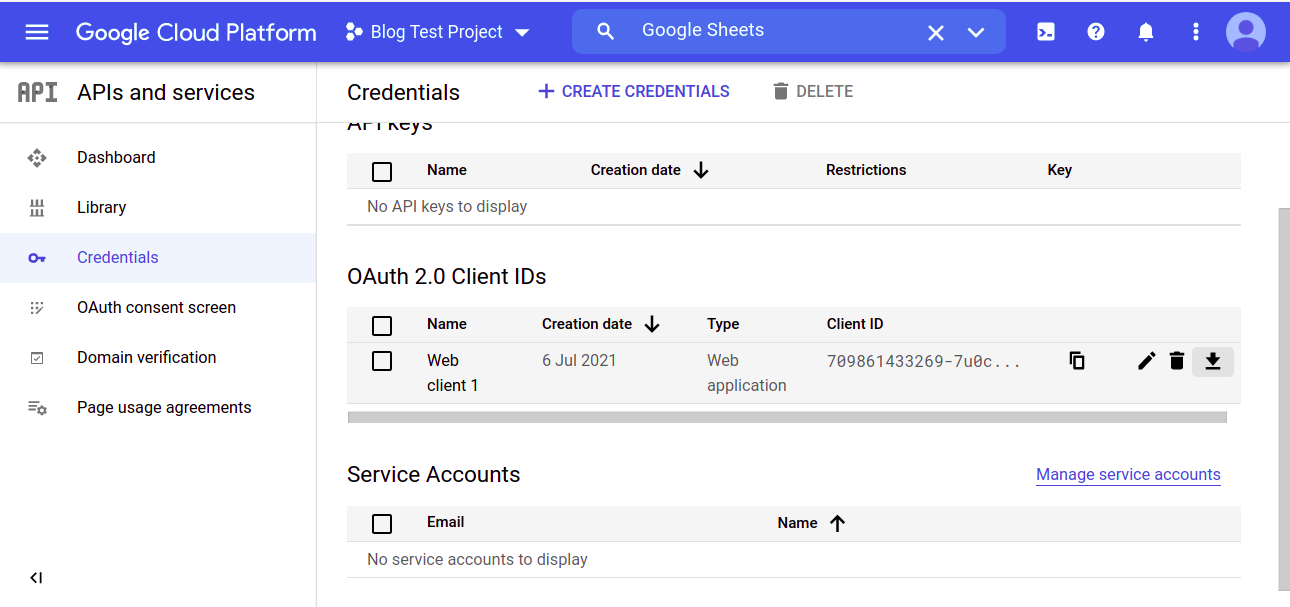Open OAuth consent screen page

click(x=156, y=307)
